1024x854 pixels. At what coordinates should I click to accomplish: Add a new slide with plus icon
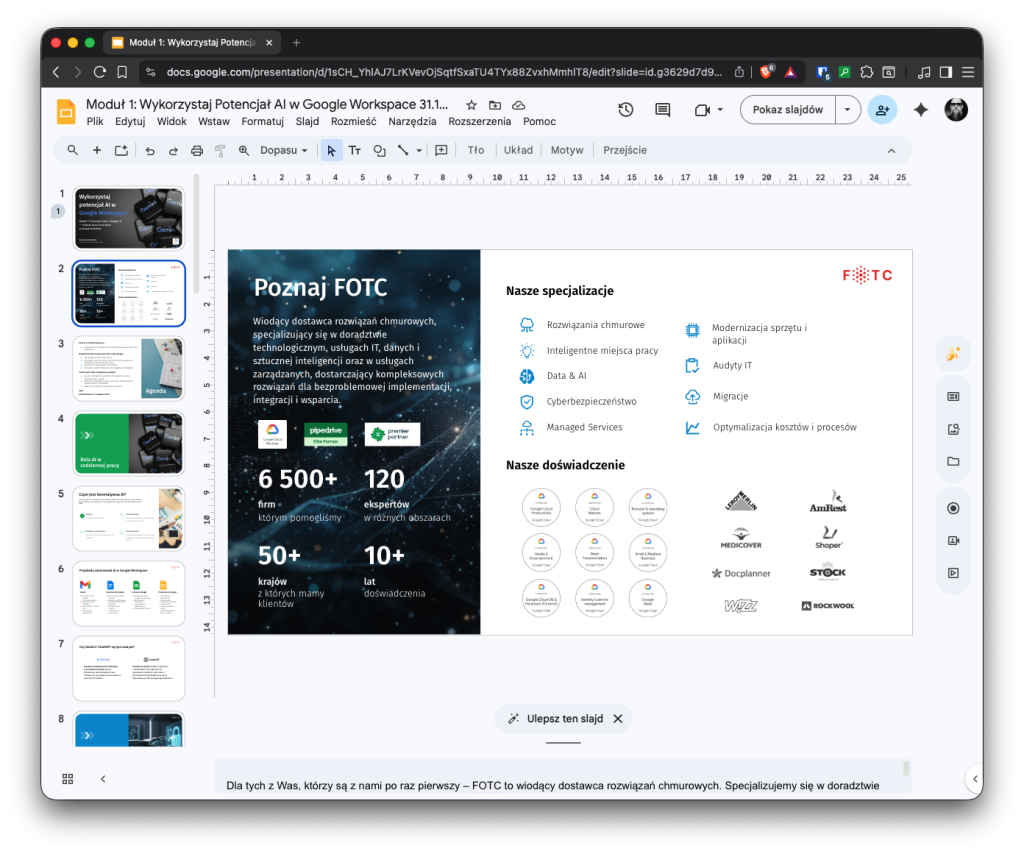tap(97, 150)
